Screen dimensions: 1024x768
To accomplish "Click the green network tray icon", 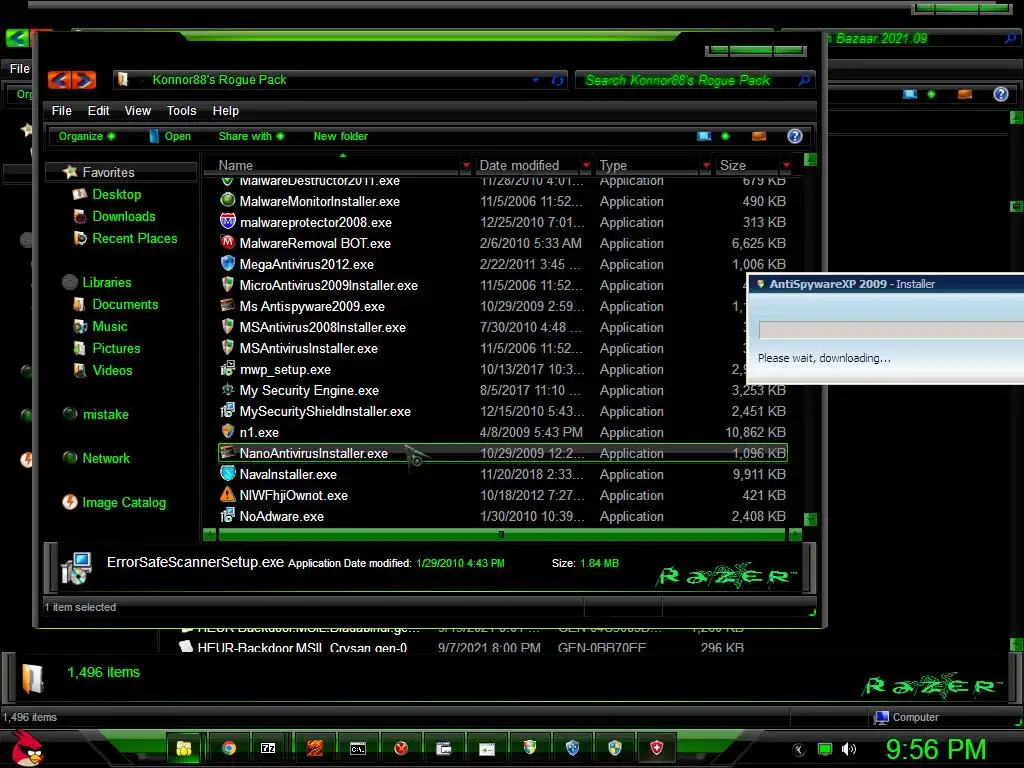I will 824,749.
